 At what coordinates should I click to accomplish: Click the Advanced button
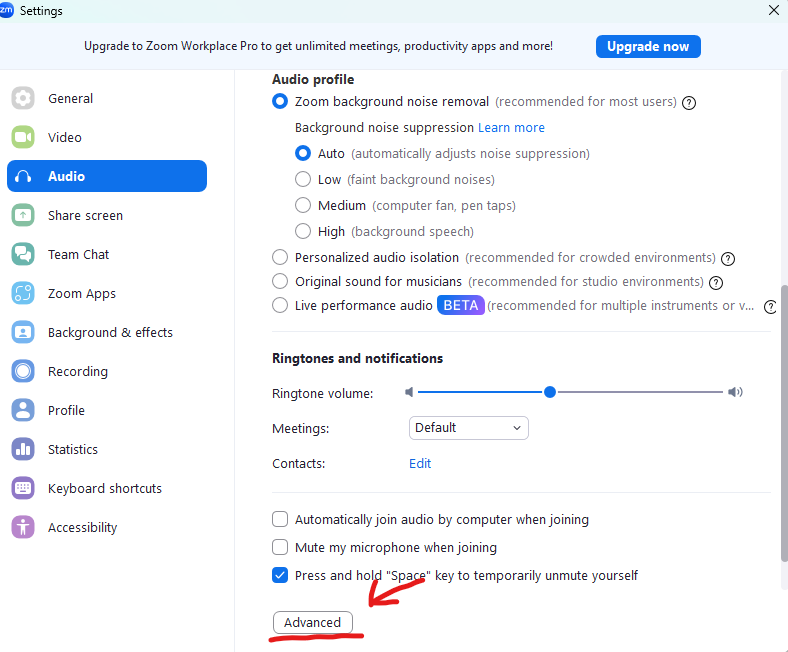313,622
